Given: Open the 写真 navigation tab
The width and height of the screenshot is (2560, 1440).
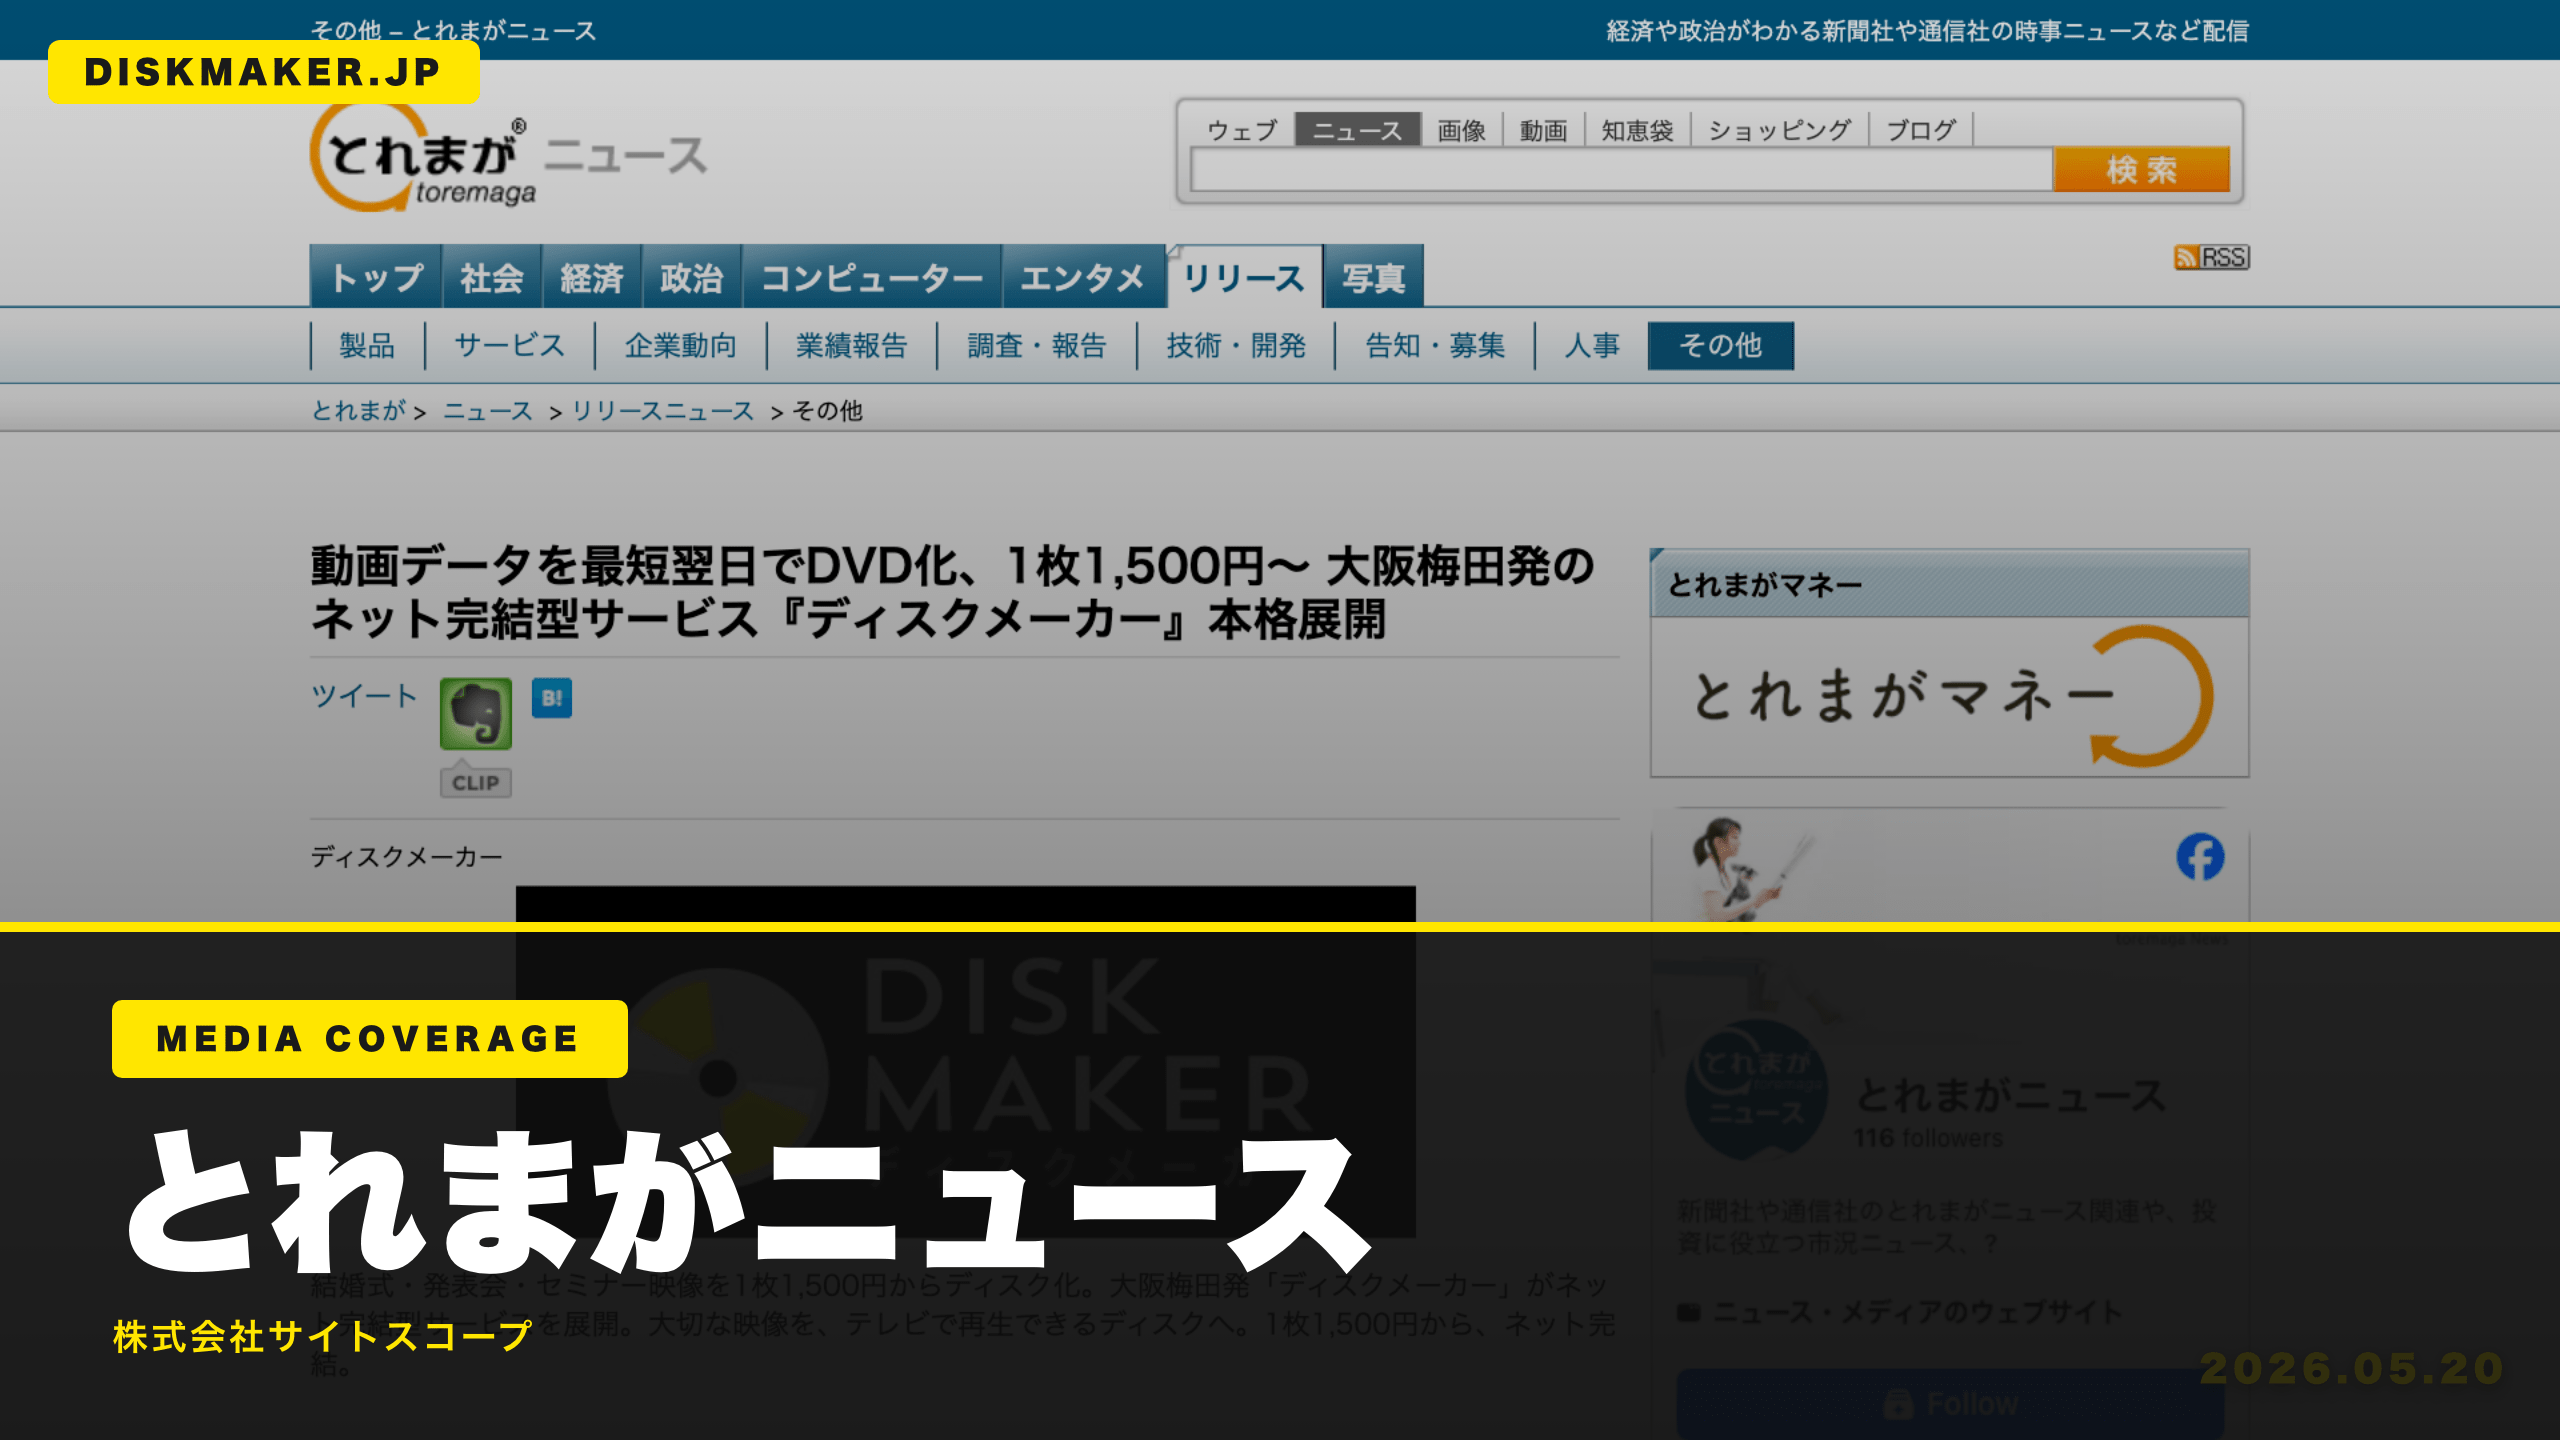Looking at the screenshot, I should 1374,277.
